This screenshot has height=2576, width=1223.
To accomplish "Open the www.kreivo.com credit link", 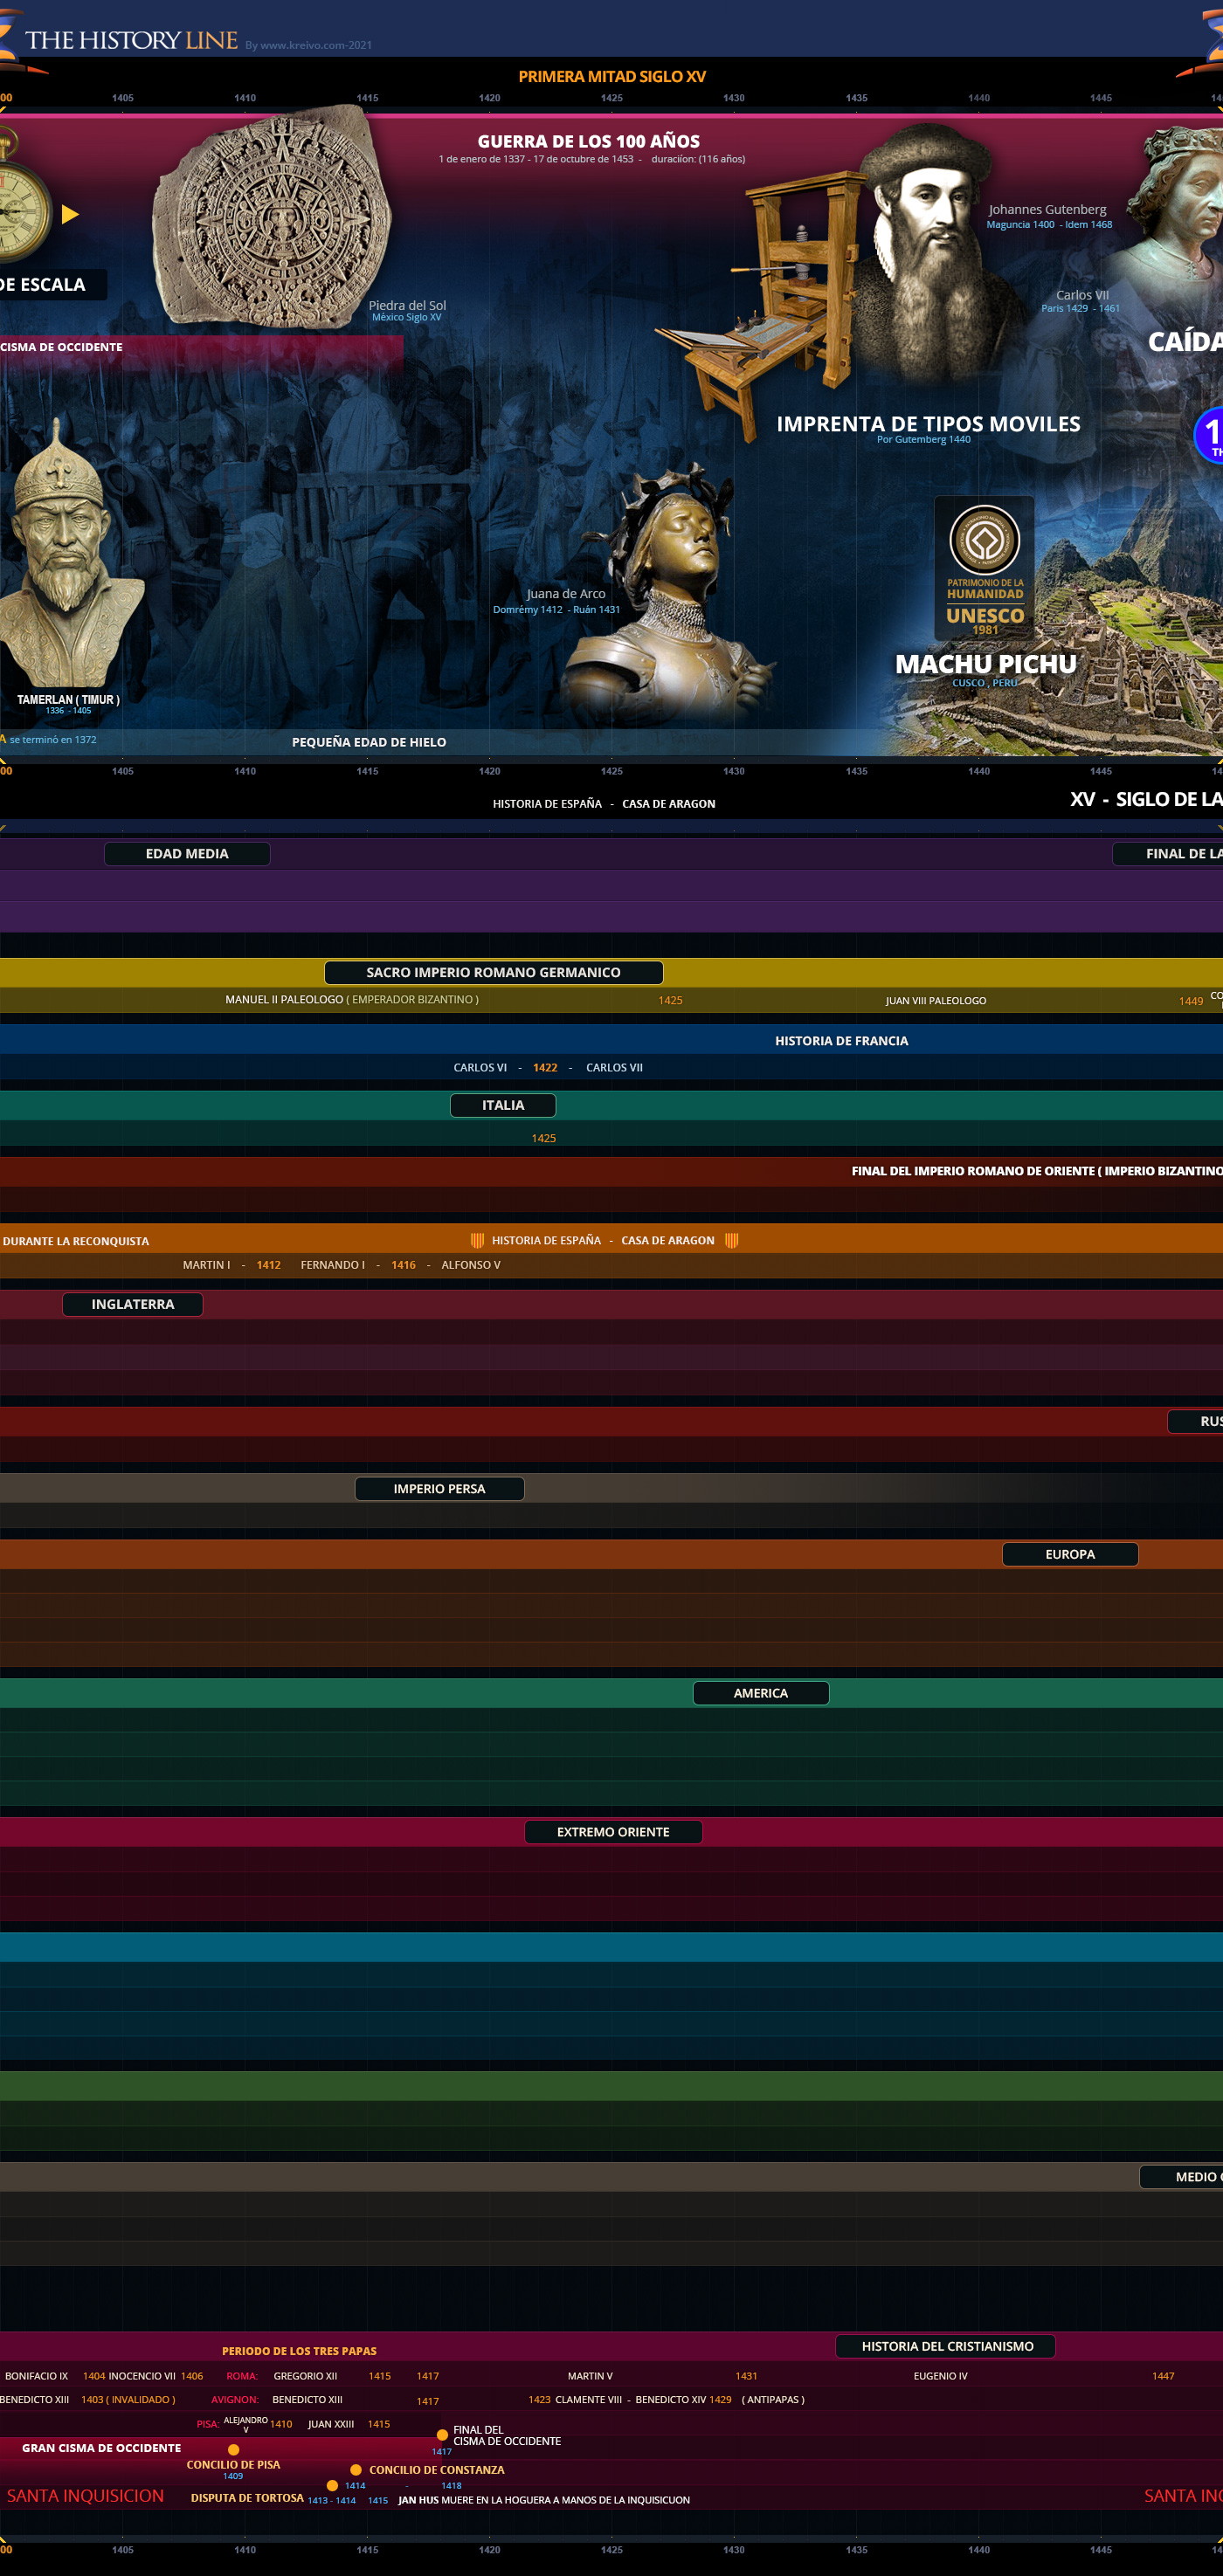I will point(308,45).
